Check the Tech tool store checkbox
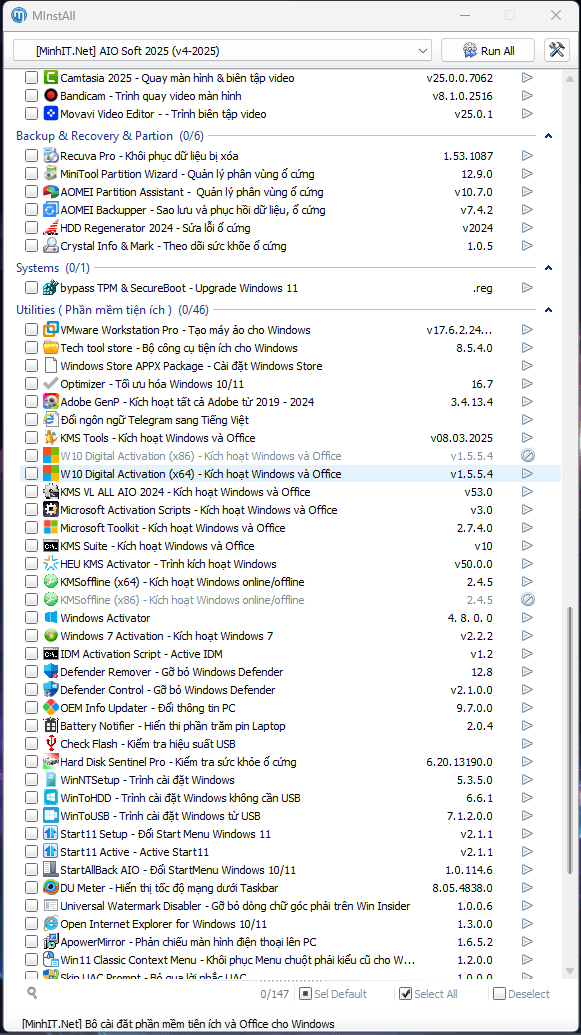Image resolution: width=581 pixels, height=1035 pixels. [x=31, y=348]
